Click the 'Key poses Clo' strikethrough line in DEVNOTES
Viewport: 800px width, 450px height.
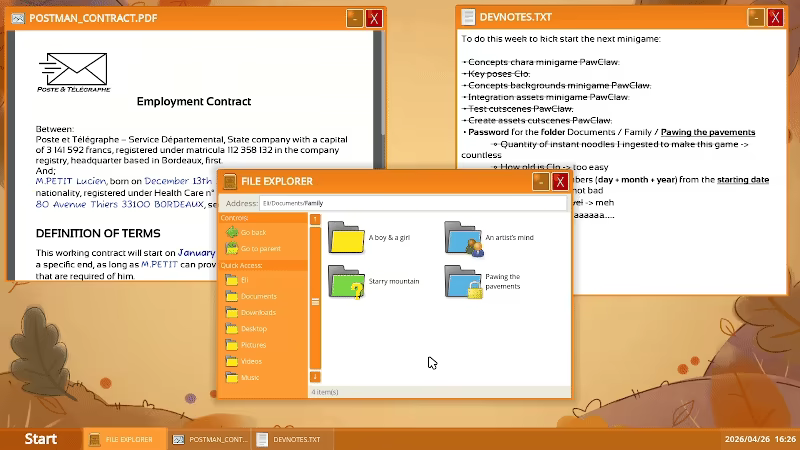click(496, 73)
